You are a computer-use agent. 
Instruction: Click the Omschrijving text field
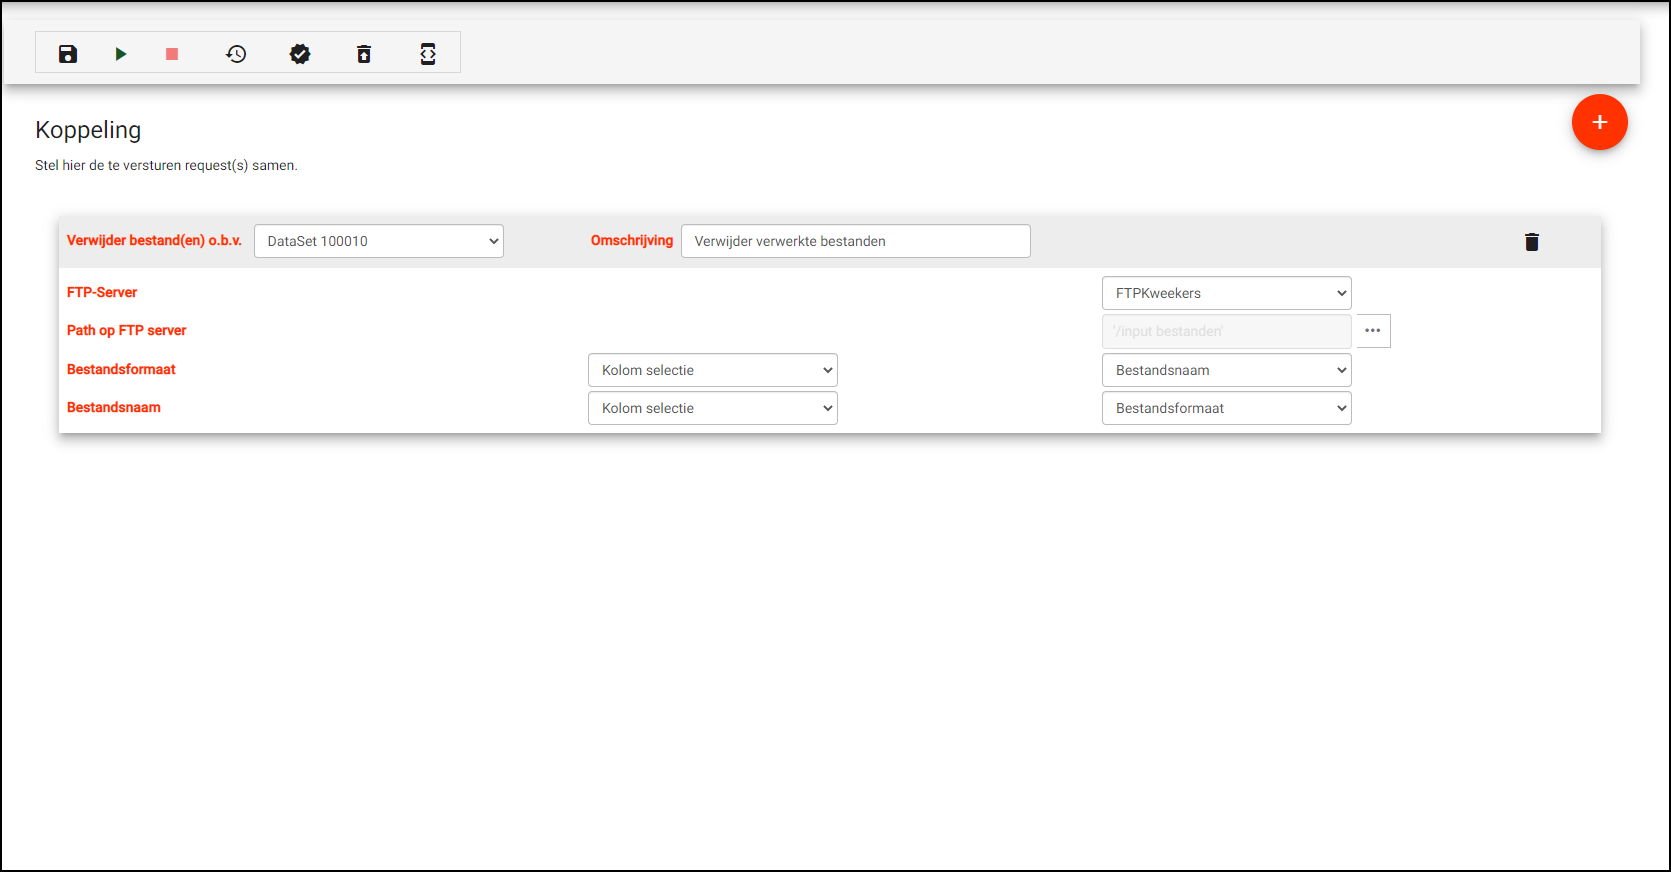pos(855,241)
